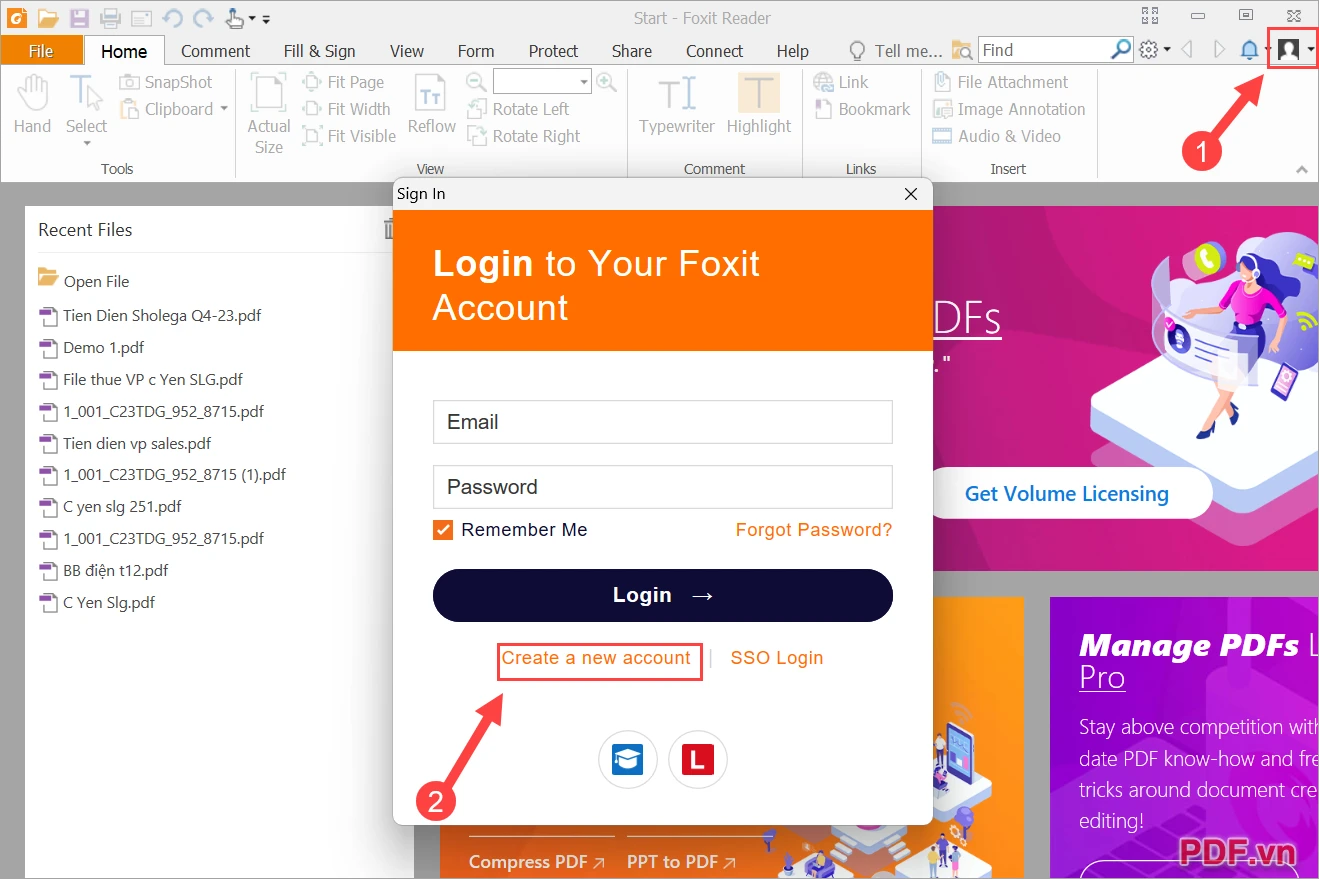
Task: Switch to the Share tab
Action: click(631, 51)
